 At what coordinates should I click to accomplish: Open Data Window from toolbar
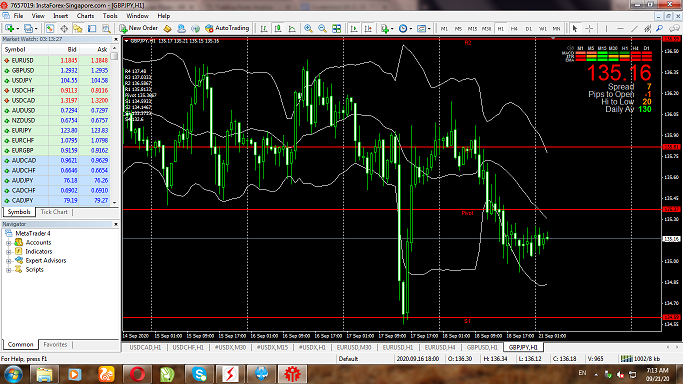[x=64, y=28]
